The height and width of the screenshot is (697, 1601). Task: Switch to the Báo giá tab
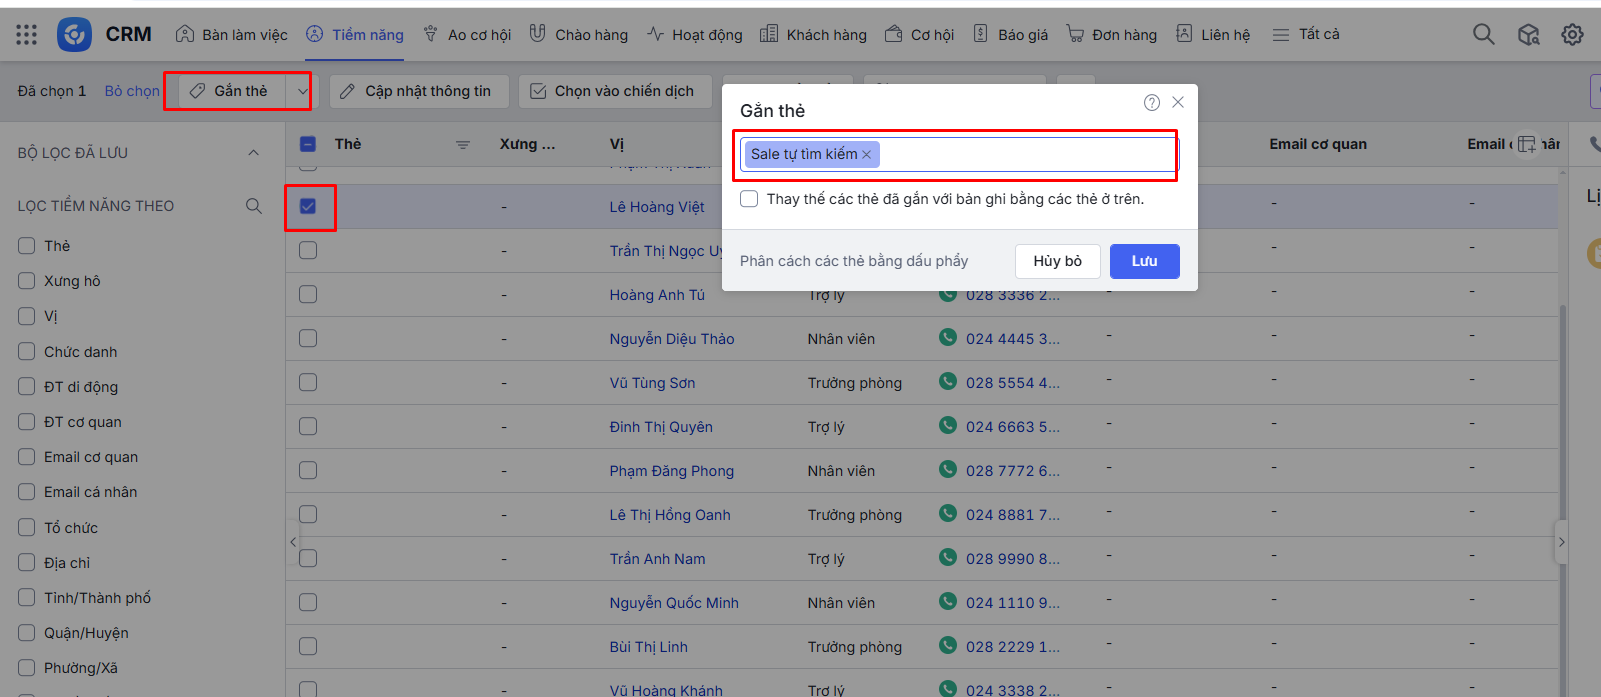(1011, 35)
